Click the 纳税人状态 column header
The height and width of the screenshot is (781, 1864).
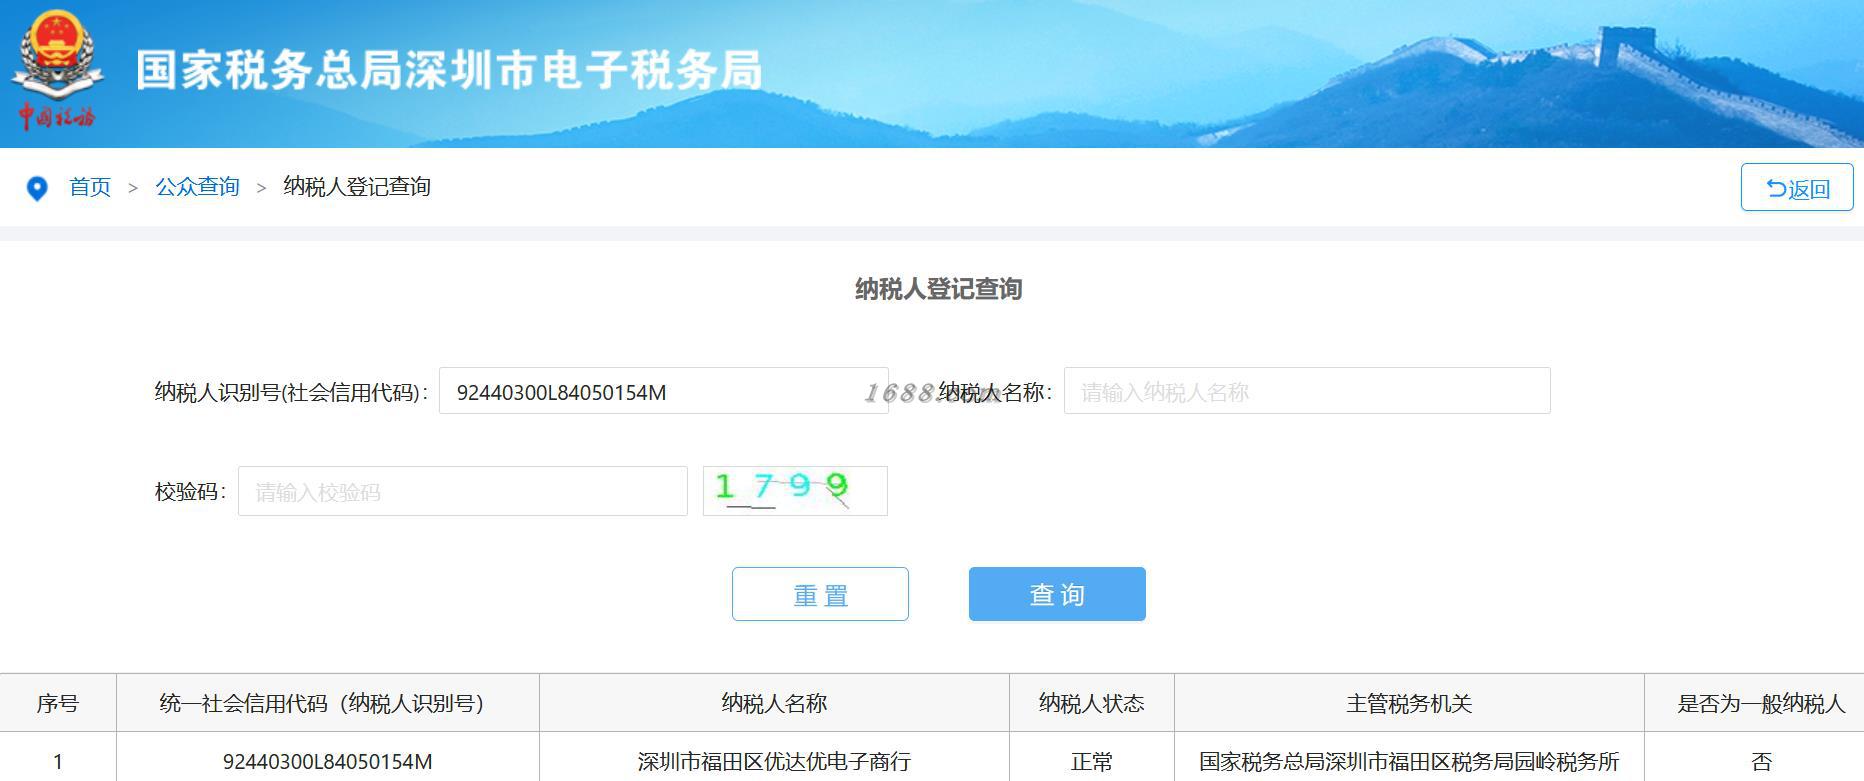tap(1092, 703)
